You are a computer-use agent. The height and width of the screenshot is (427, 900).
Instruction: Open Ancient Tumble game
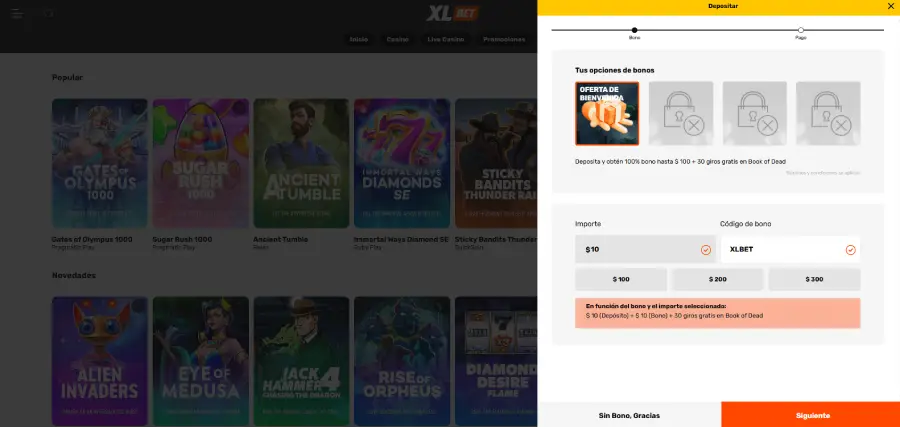[x=301, y=164]
